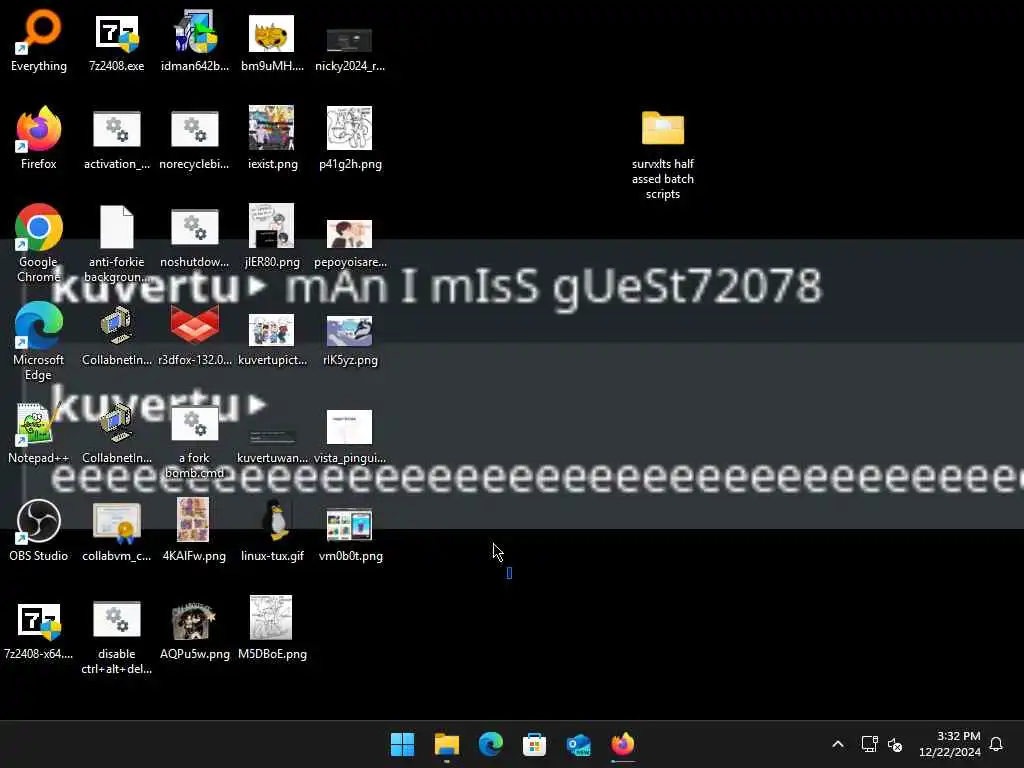Open the Firefox desktop shortcut
The width and height of the screenshot is (1024, 768).
(x=39, y=138)
